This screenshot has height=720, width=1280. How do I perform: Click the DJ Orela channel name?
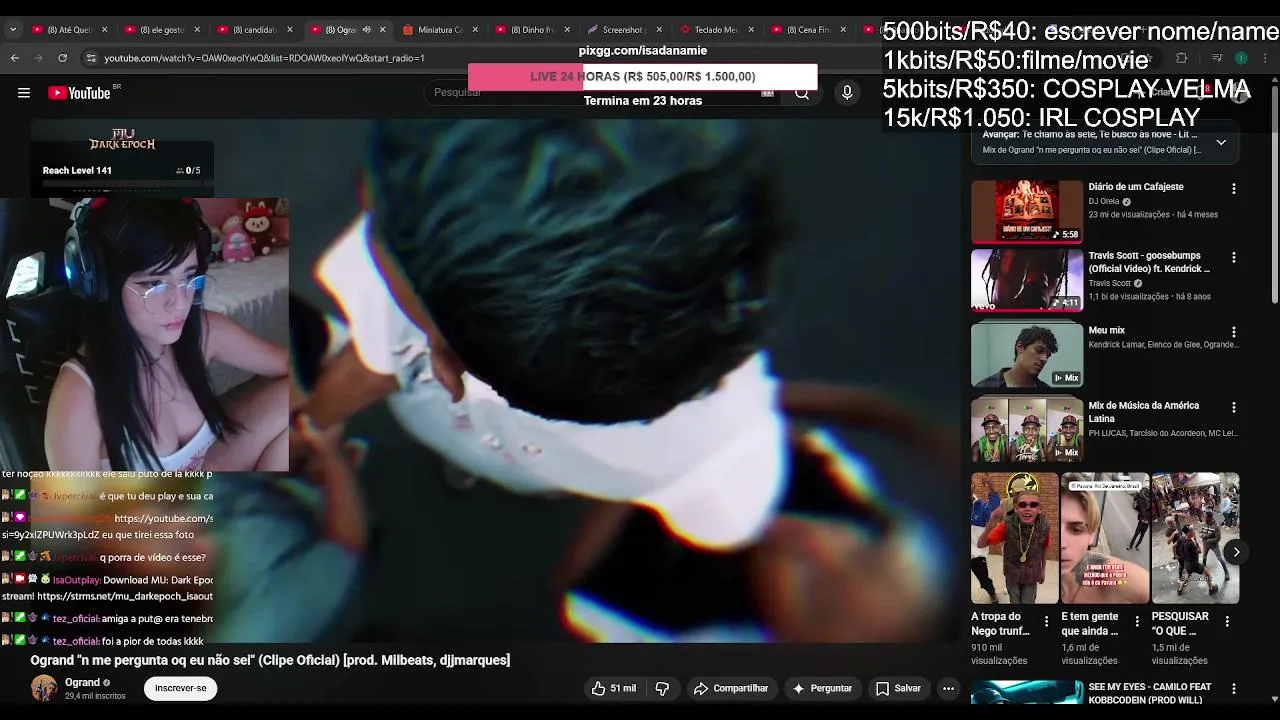click(1104, 201)
